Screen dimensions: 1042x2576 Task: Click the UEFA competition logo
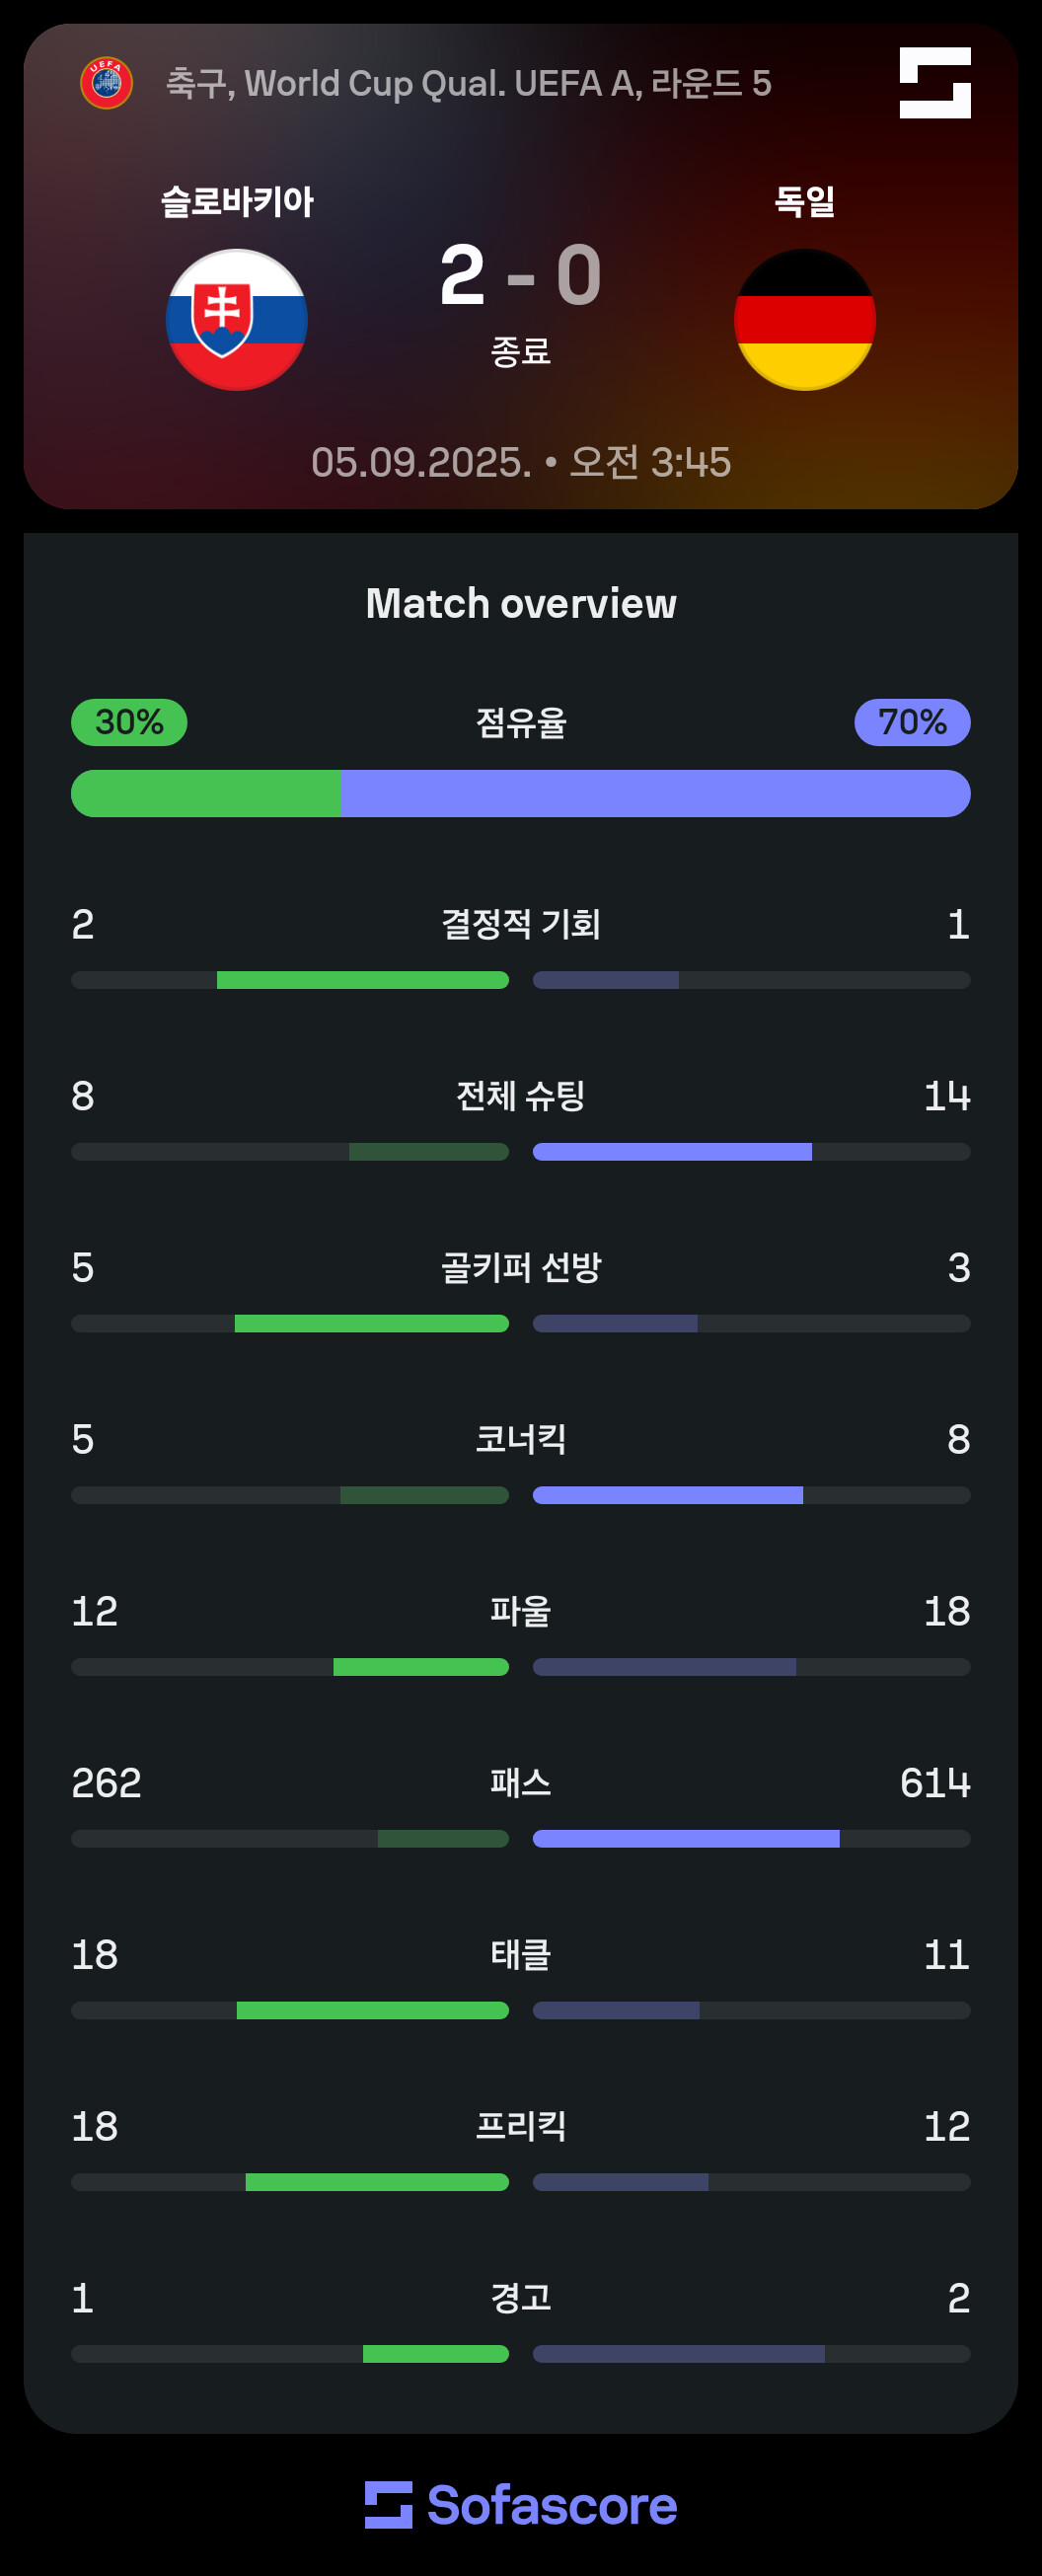[106, 83]
